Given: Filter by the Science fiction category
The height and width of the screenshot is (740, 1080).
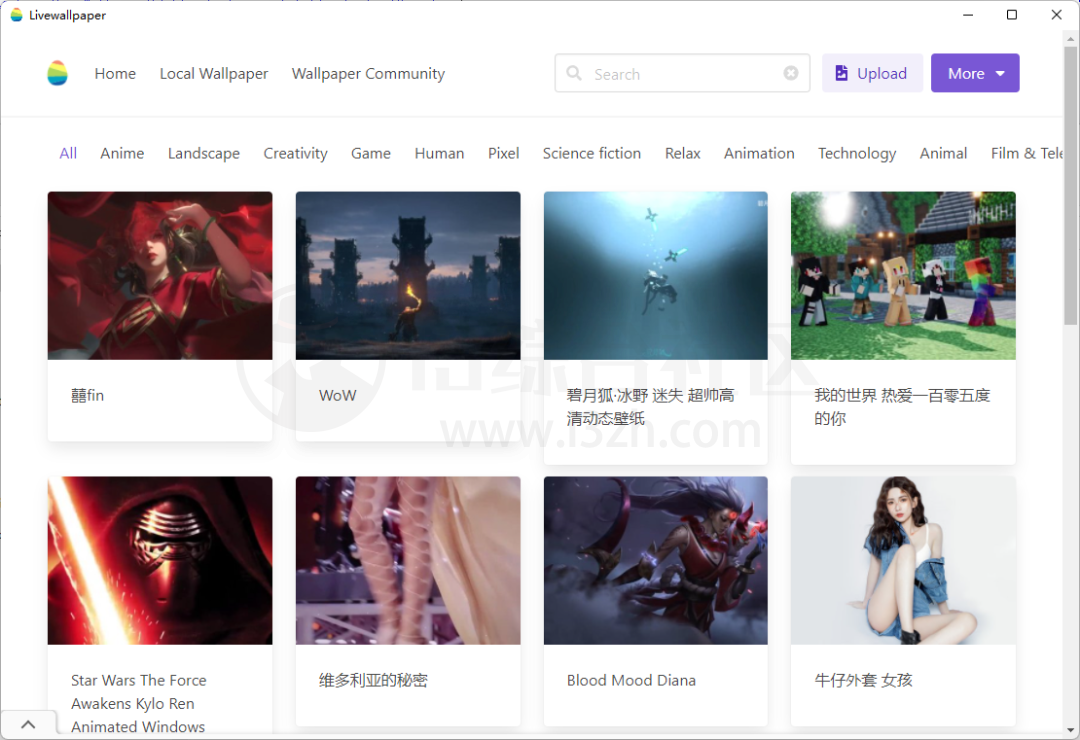Looking at the screenshot, I should coord(592,153).
